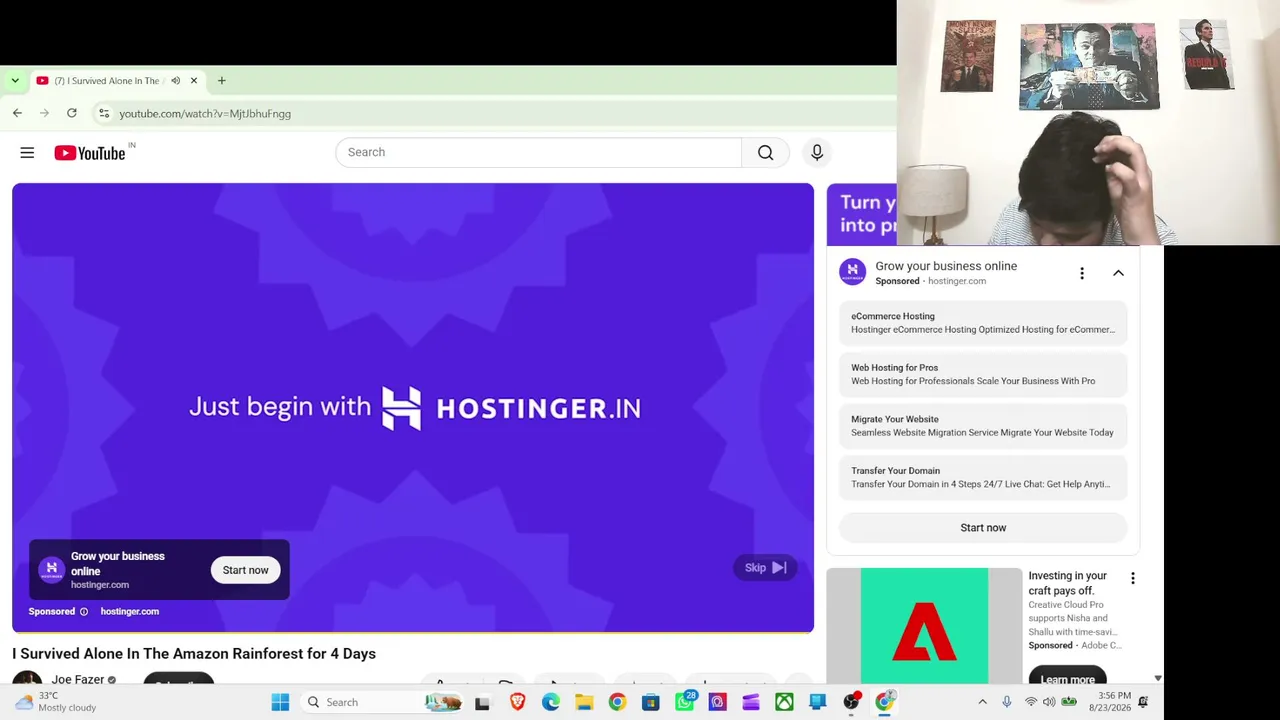Open Brave browser from the taskbar
The width and height of the screenshot is (1280, 720).
517,702
